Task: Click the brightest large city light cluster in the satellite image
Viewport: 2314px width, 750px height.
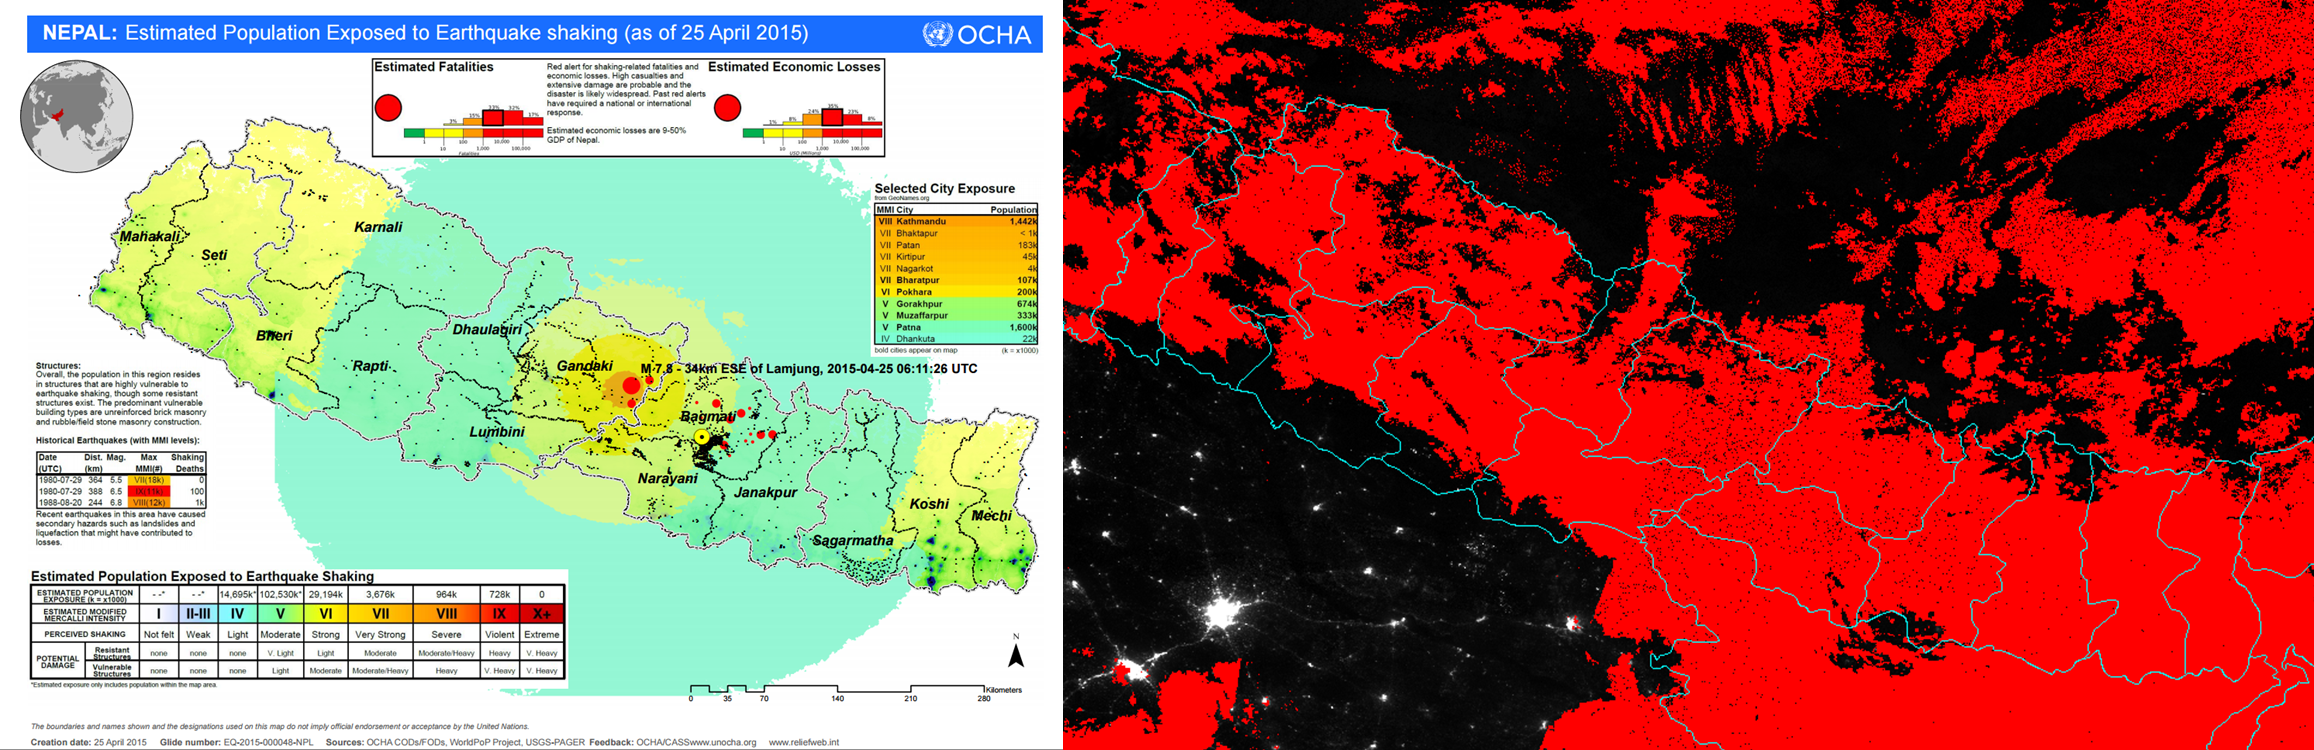Action: pyautogui.click(x=1220, y=611)
